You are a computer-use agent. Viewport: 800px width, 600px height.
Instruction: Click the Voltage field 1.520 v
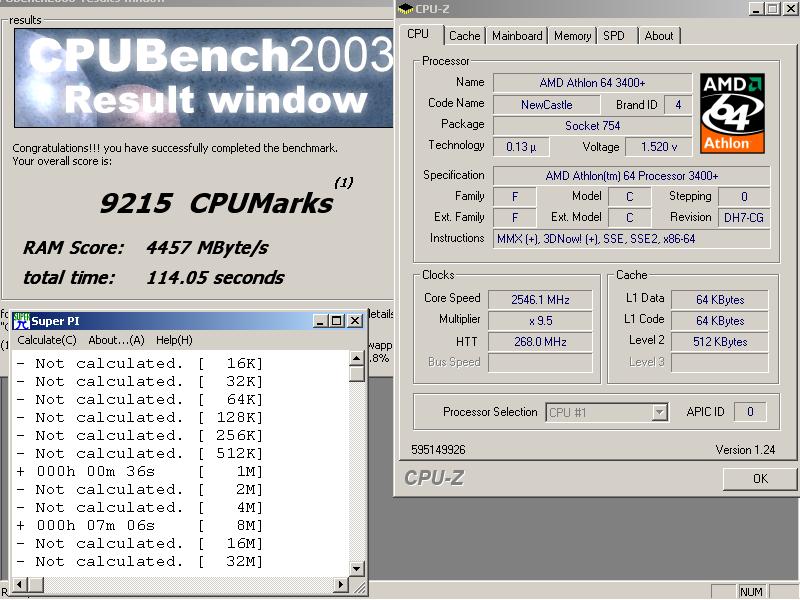click(659, 147)
